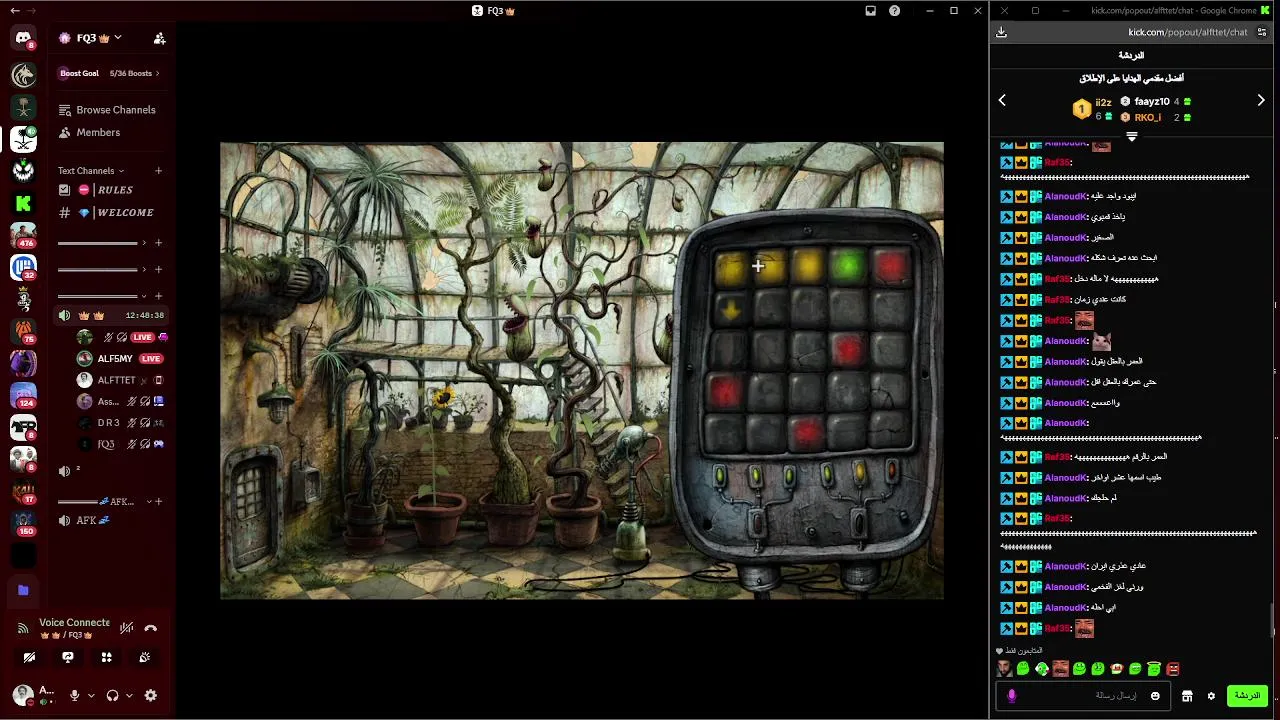Image resolution: width=1280 pixels, height=720 pixels.
Task: Expand the Boost Goal details arrow
Action: click(x=157, y=73)
